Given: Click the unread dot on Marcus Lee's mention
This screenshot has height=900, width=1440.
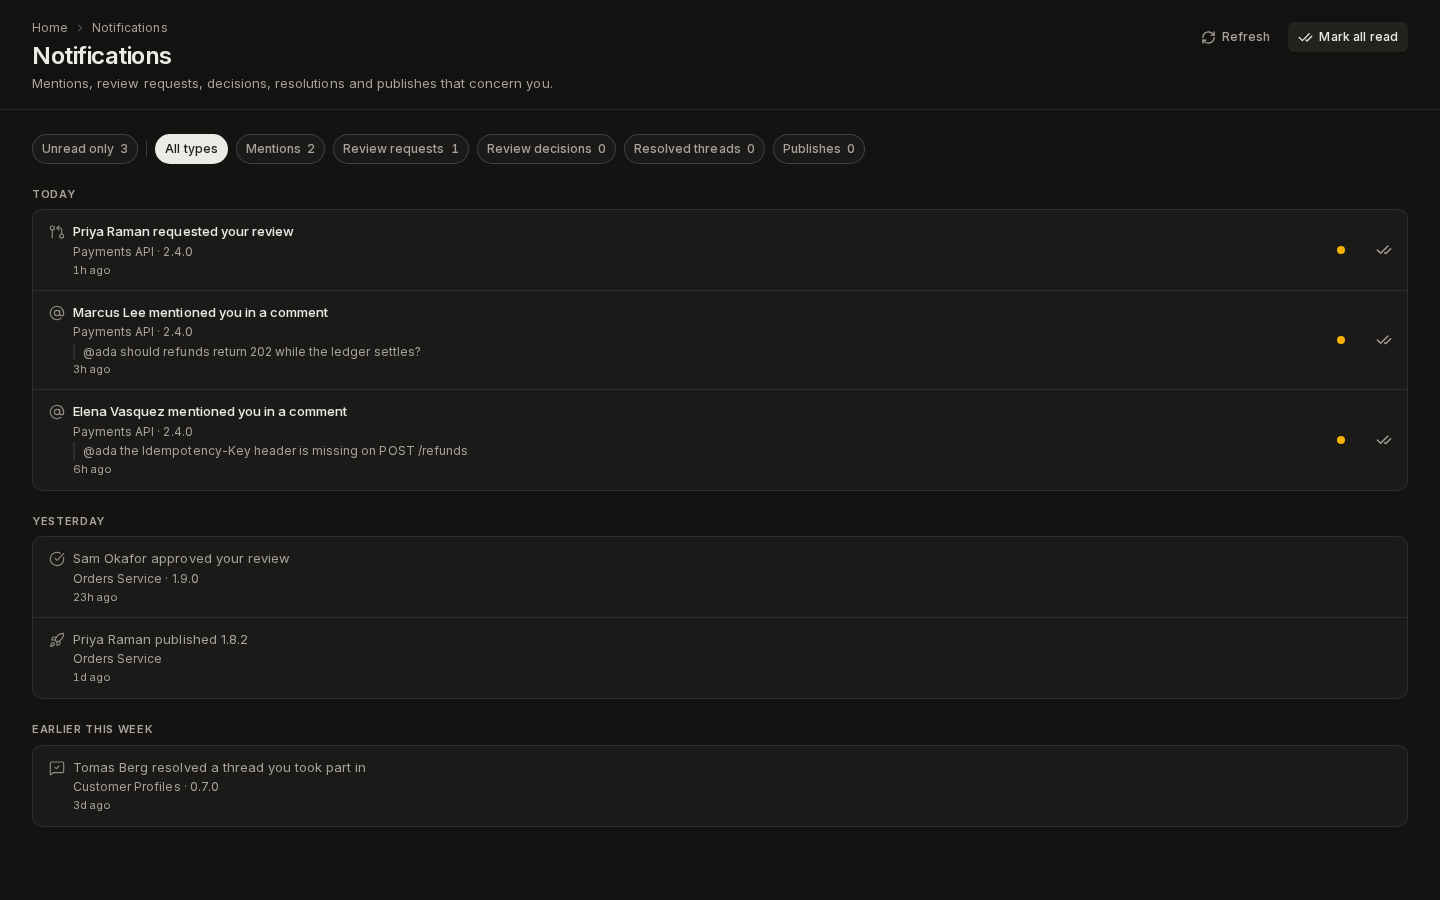Looking at the screenshot, I should [1341, 340].
